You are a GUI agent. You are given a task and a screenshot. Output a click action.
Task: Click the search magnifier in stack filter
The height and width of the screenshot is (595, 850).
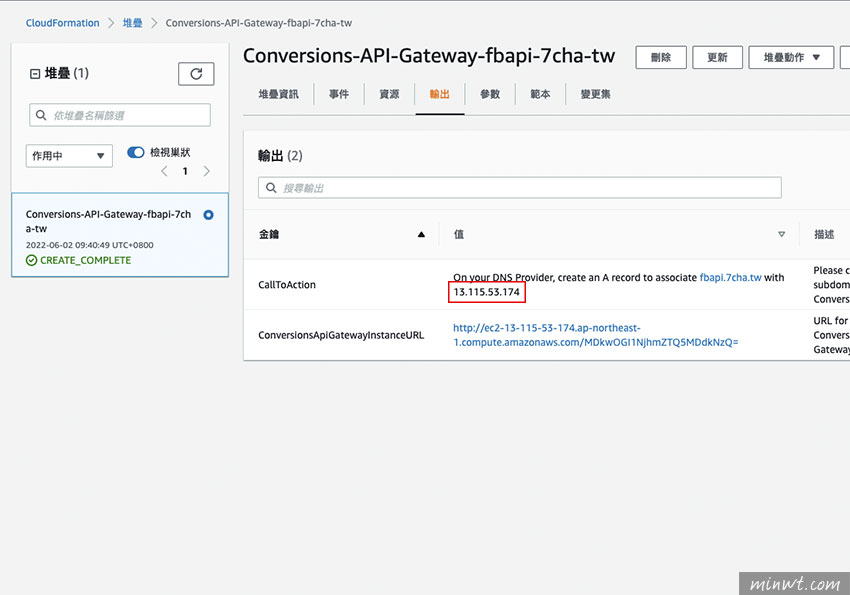click(41, 115)
